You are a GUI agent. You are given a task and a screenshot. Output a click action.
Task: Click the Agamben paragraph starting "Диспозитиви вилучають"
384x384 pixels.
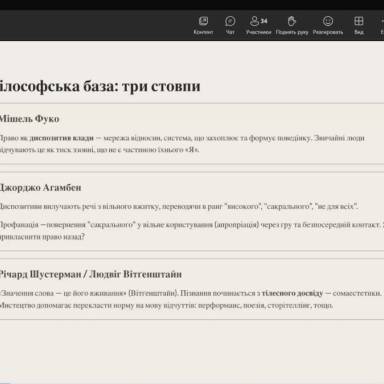coord(179,207)
